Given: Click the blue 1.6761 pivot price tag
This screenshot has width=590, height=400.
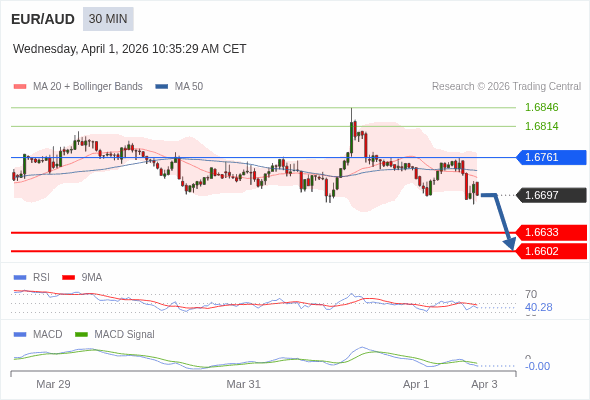Looking at the screenshot, I should pos(551,157).
